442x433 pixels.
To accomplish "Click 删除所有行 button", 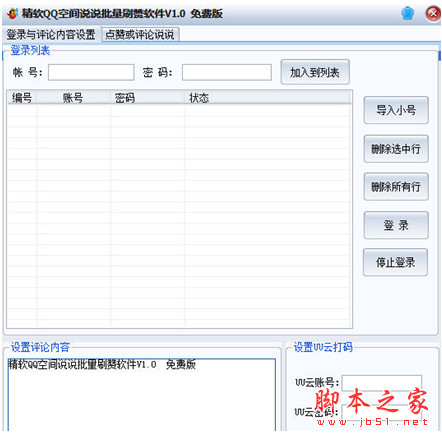I will point(396,187).
